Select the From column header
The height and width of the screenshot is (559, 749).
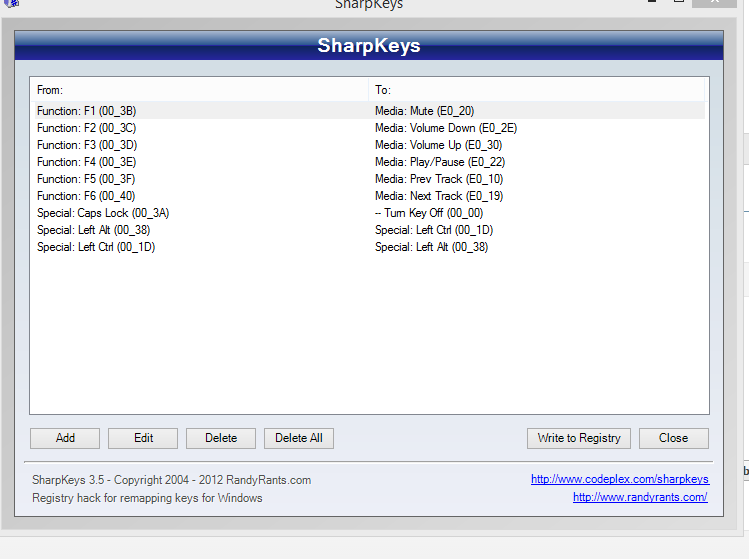(199, 90)
